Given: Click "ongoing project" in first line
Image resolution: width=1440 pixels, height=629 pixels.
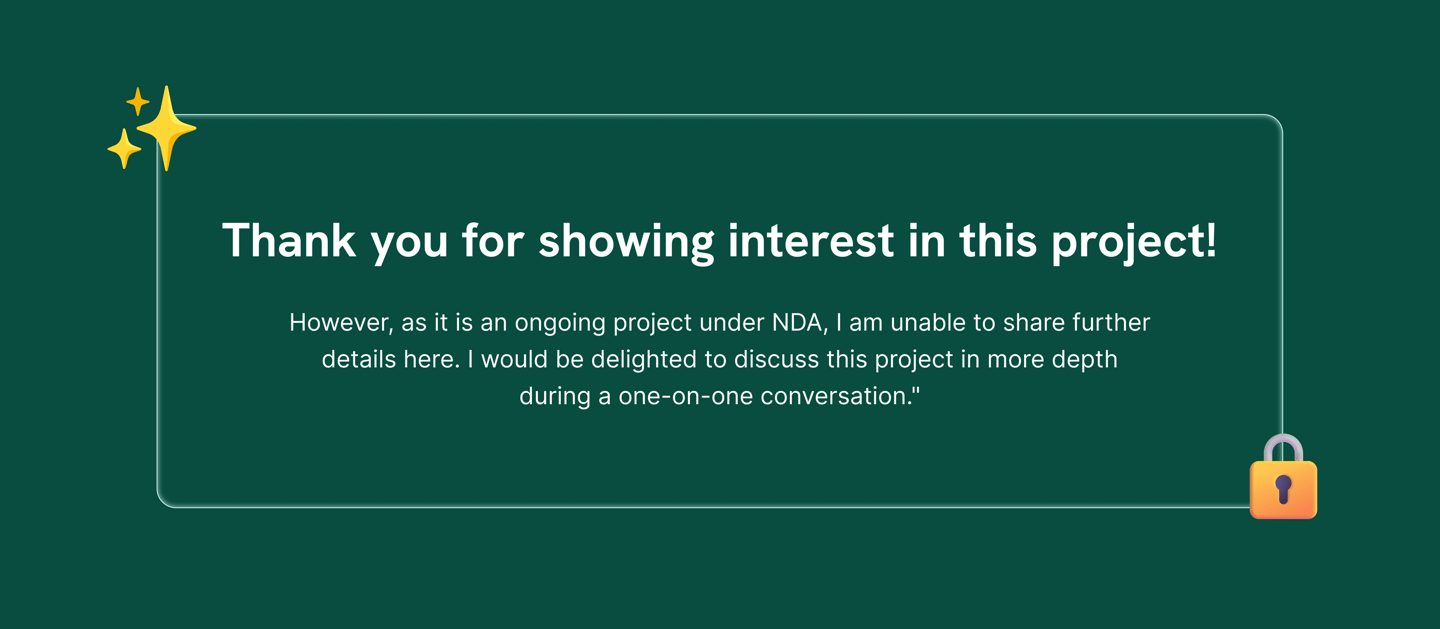Looking at the screenshot, I should (604, 323).
